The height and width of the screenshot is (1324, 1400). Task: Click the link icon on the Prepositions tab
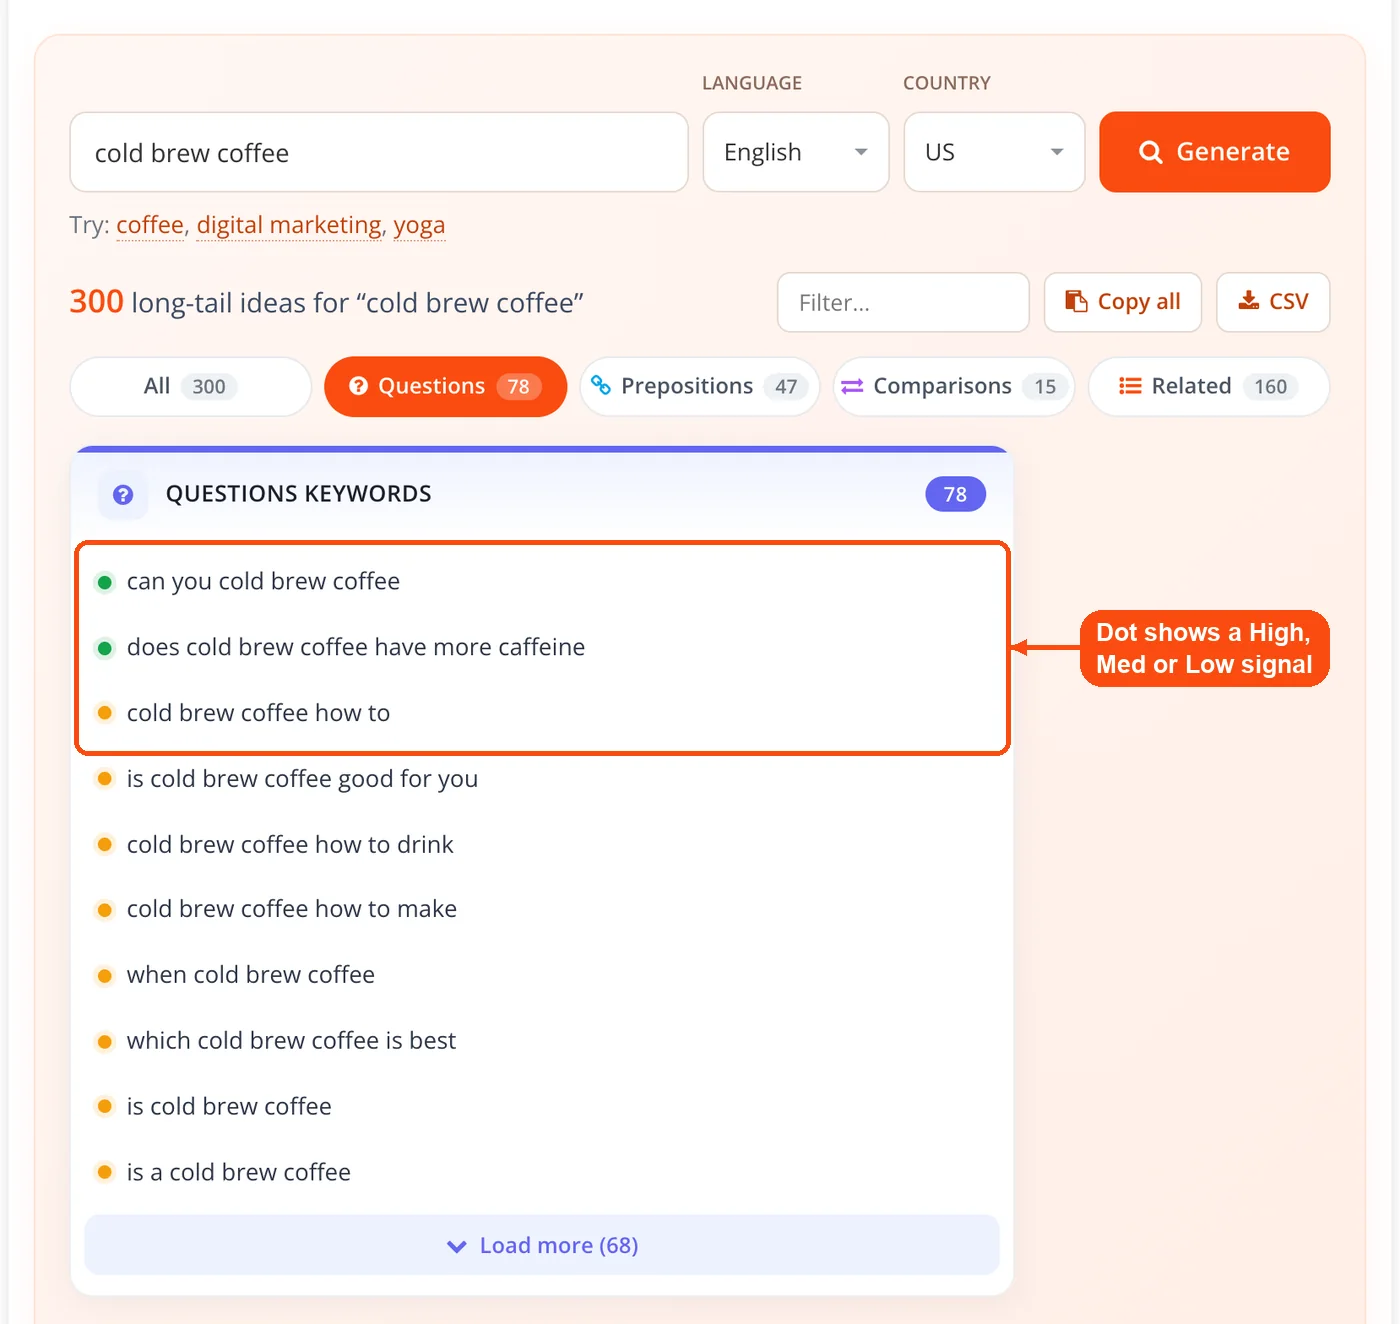click(x=601, y=385)
